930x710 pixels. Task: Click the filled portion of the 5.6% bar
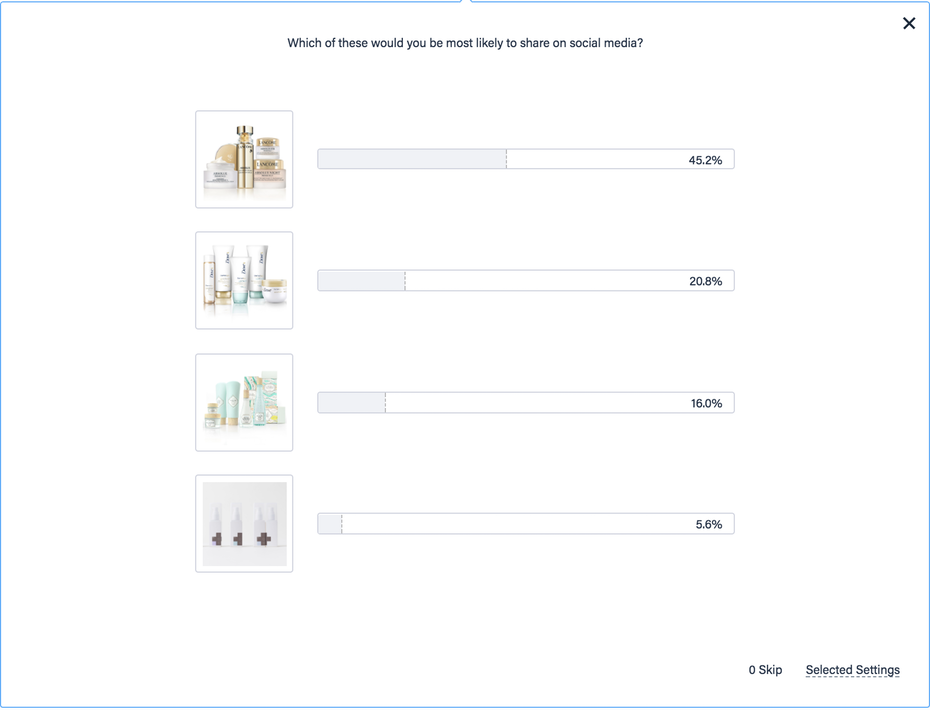330,524
